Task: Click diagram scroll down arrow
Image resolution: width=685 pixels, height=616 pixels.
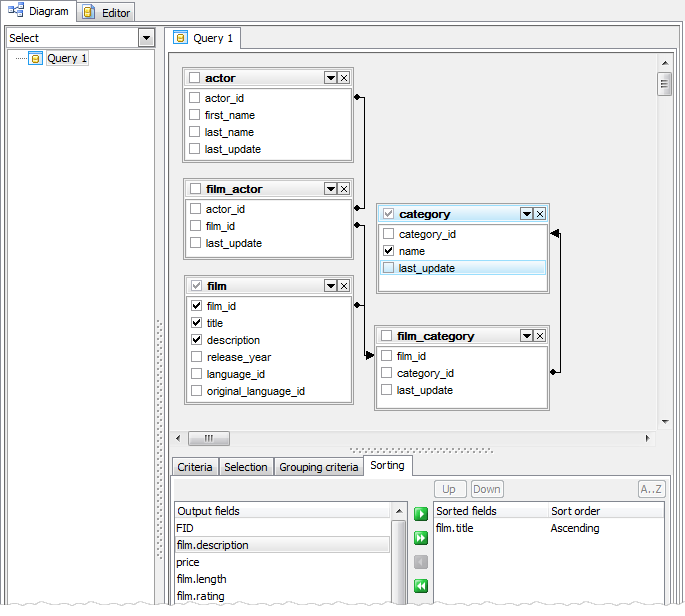Action: [x=665, y=422]
